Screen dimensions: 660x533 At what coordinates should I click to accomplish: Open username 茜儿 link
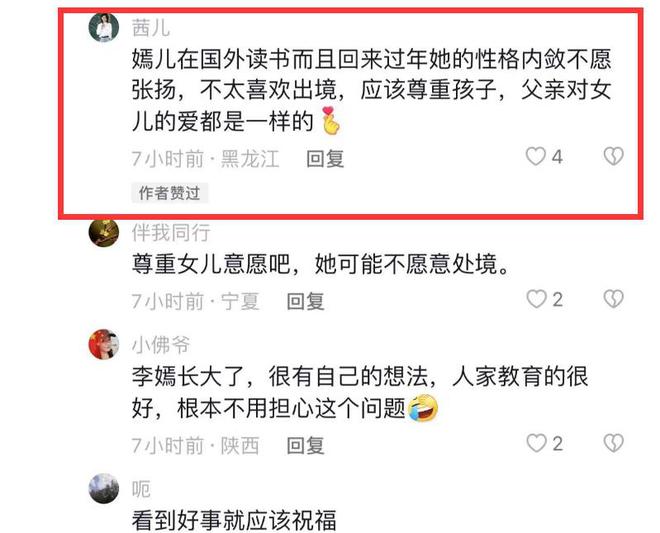[x=151, y=28]
